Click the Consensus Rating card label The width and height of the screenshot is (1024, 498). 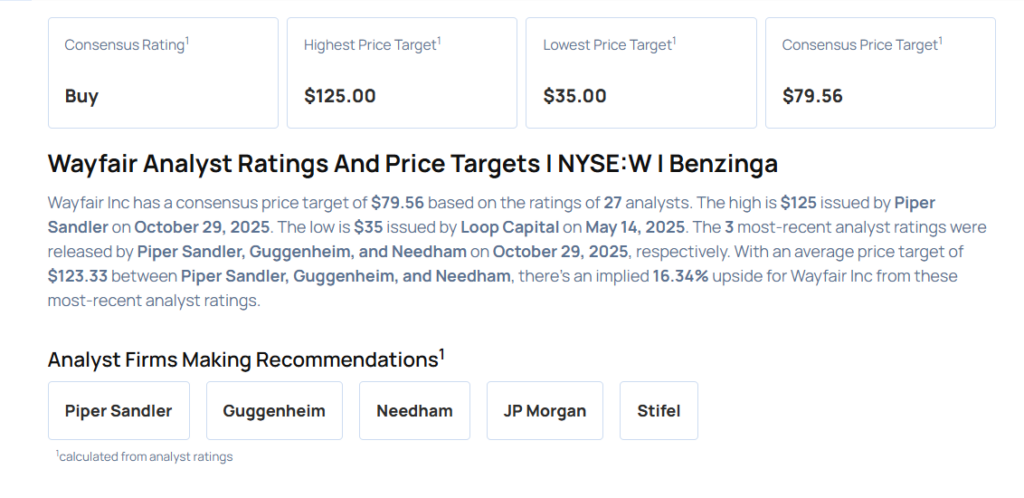tap(125, 45)
